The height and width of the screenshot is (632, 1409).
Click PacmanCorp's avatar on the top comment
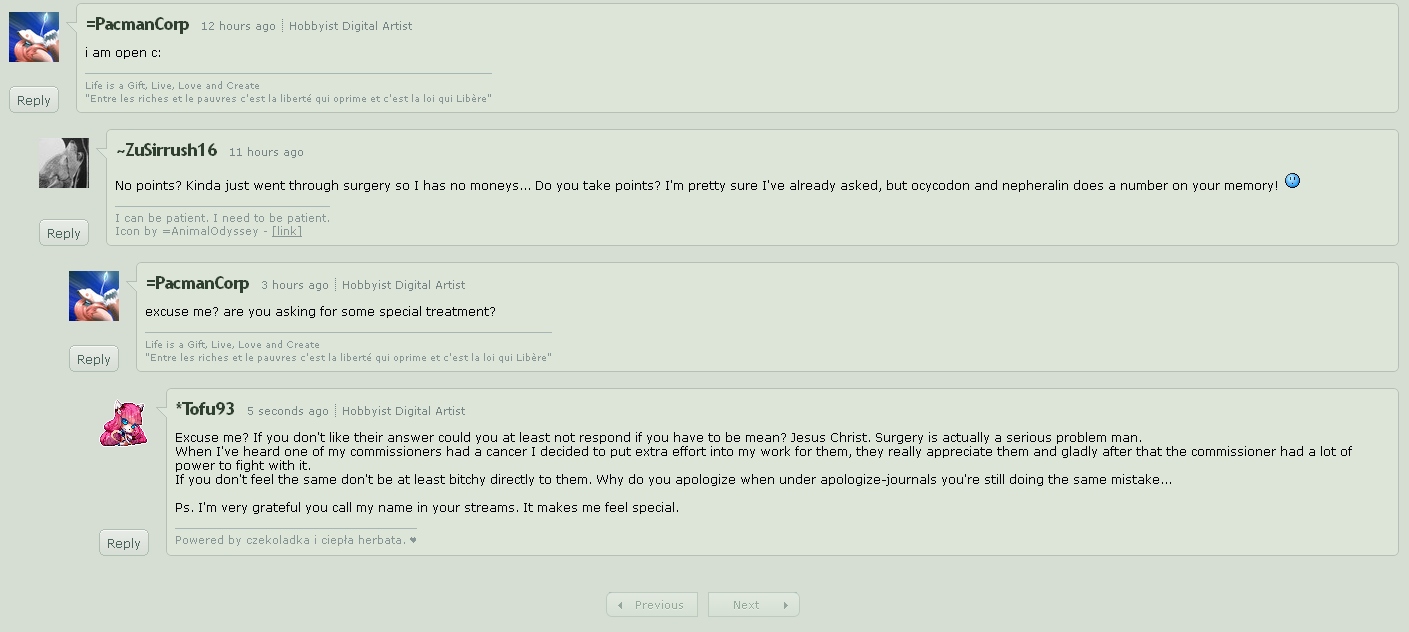click(34, 37)
